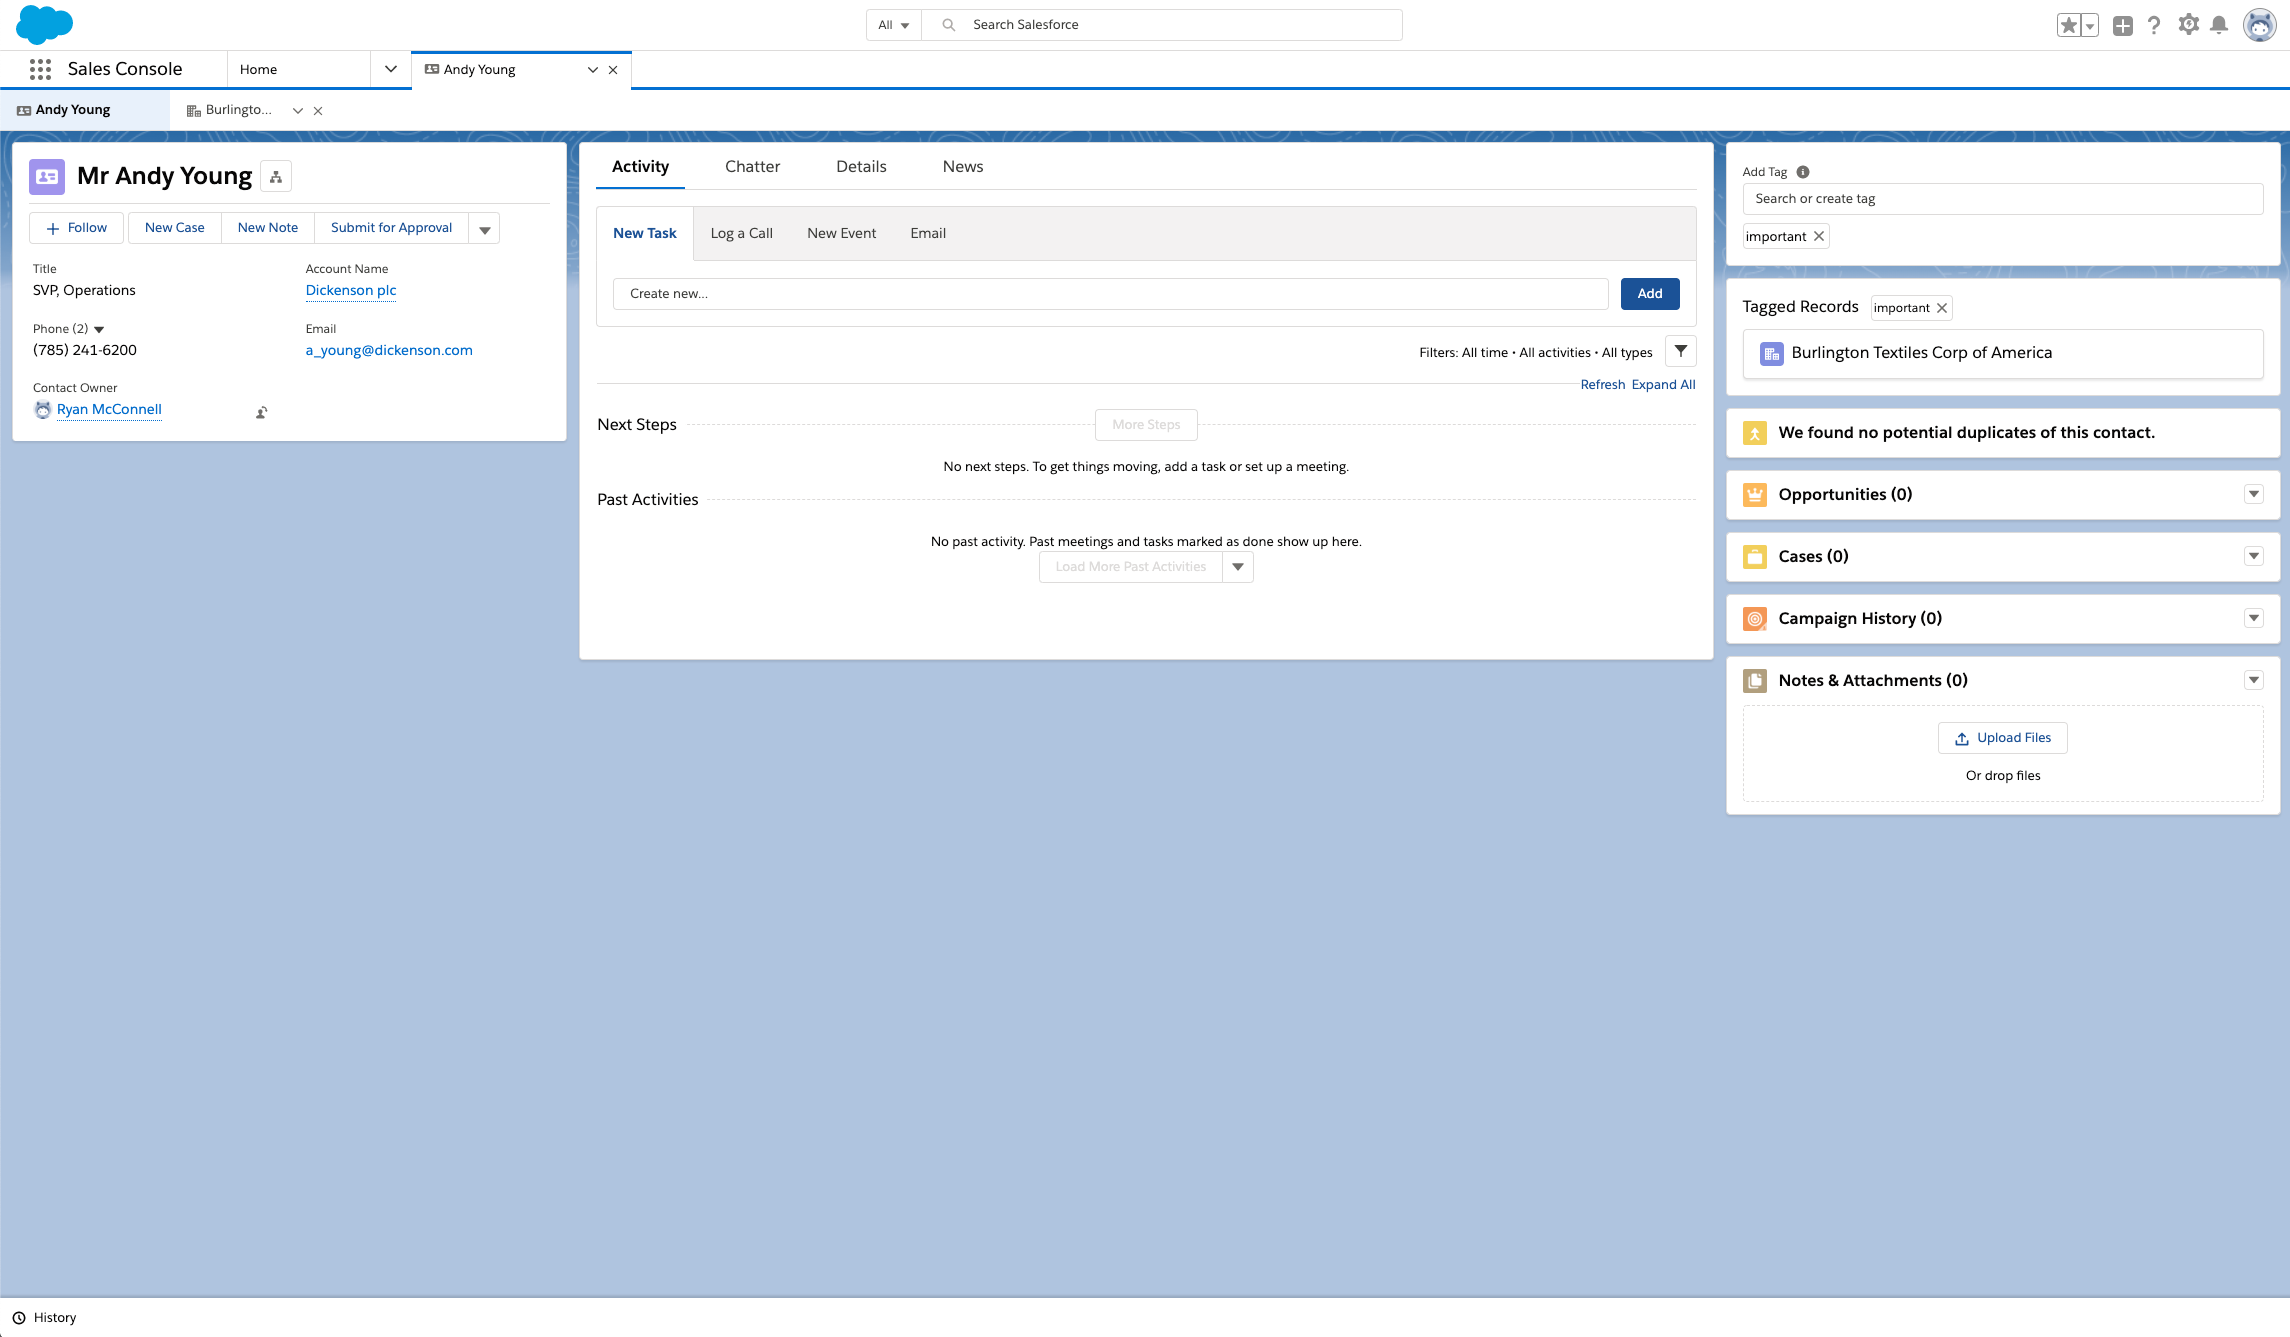Select the Email composer tab
2290x1337 pixels.
coord(928,234)
